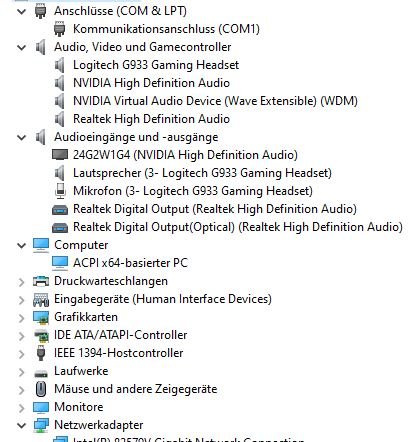The width and height of the screenshot is (417, 442).
Task: Expand the Grafikkarten category
Action: click(21, 317)
